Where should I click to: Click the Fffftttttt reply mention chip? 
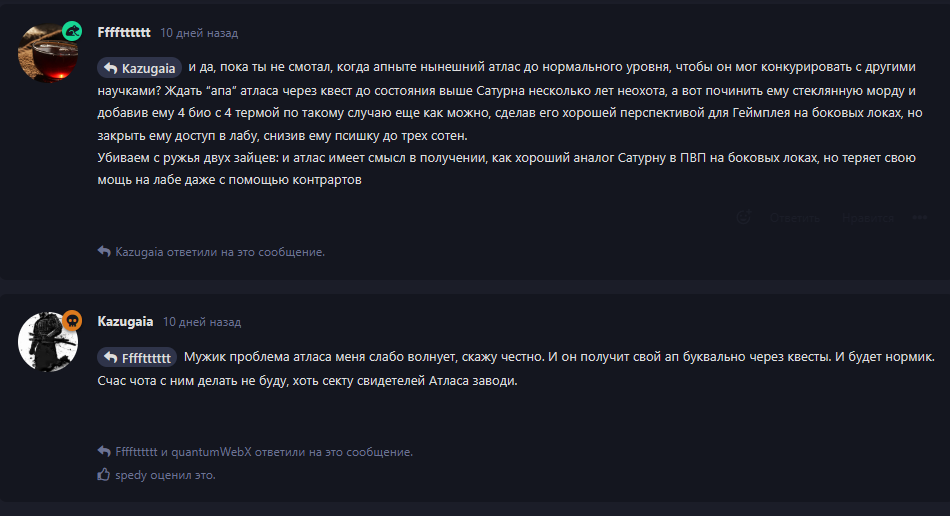coord(137,357)
